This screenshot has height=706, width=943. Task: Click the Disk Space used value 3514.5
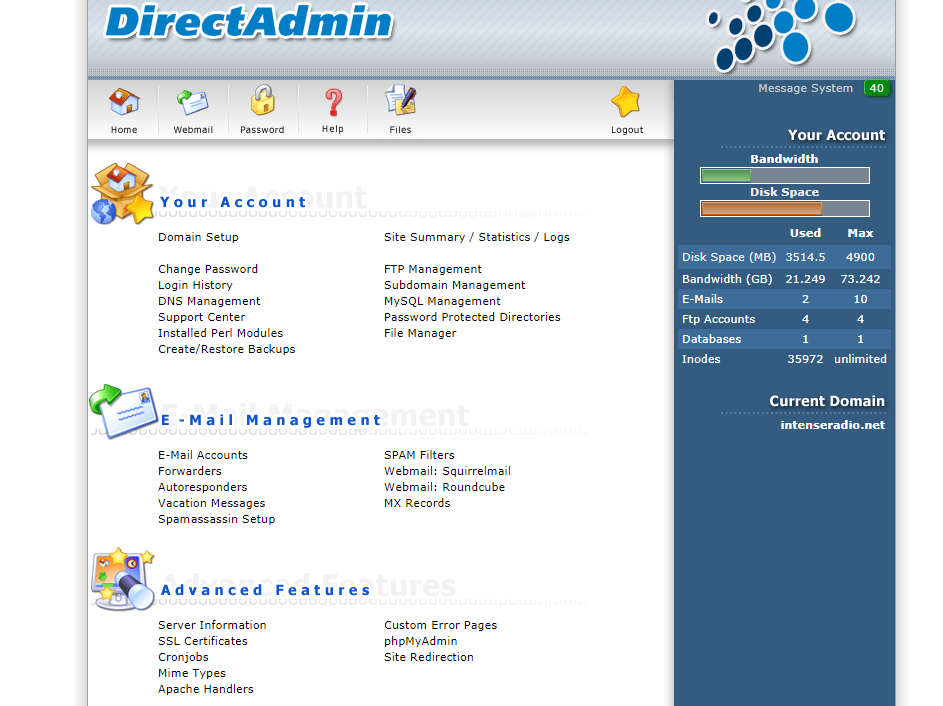tap(805, 257)
